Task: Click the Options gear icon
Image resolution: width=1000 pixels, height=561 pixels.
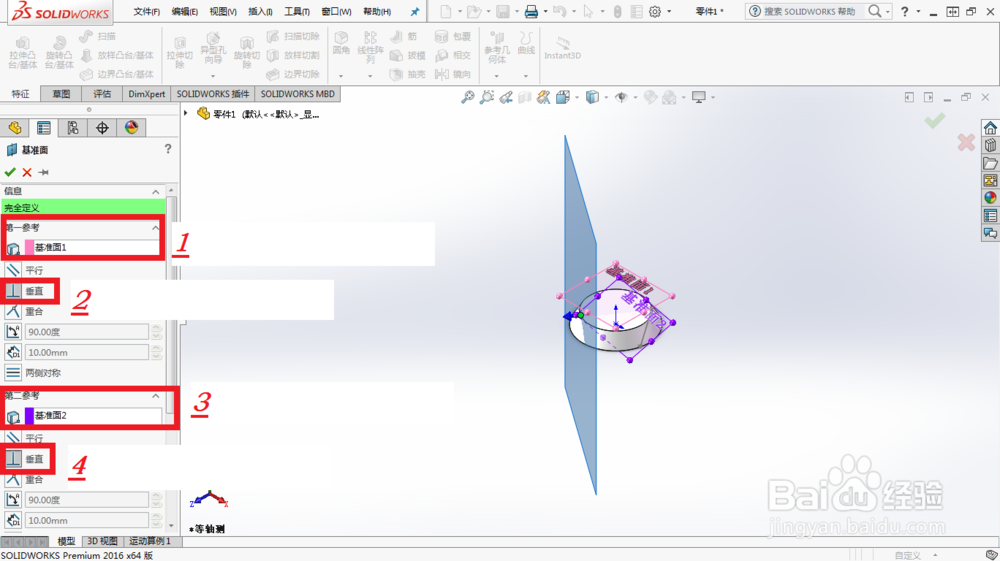Action: click(x=655, y=11)
